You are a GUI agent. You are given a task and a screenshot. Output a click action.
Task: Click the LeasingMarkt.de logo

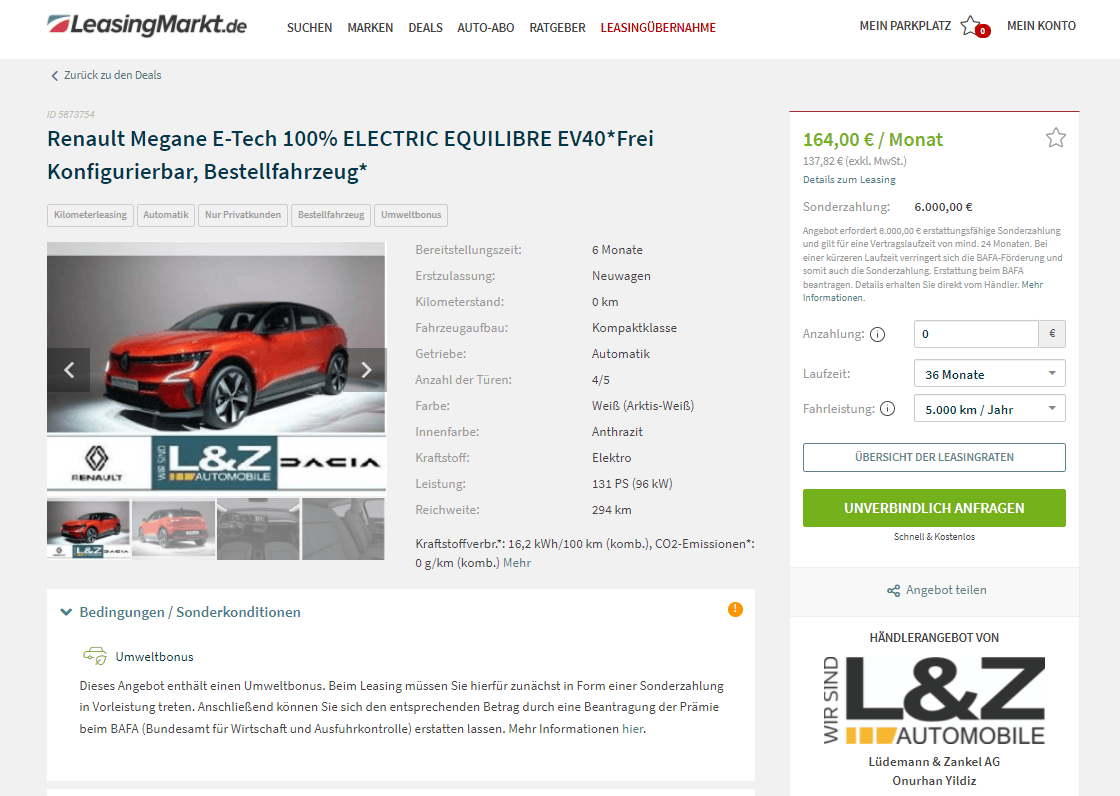146,25
